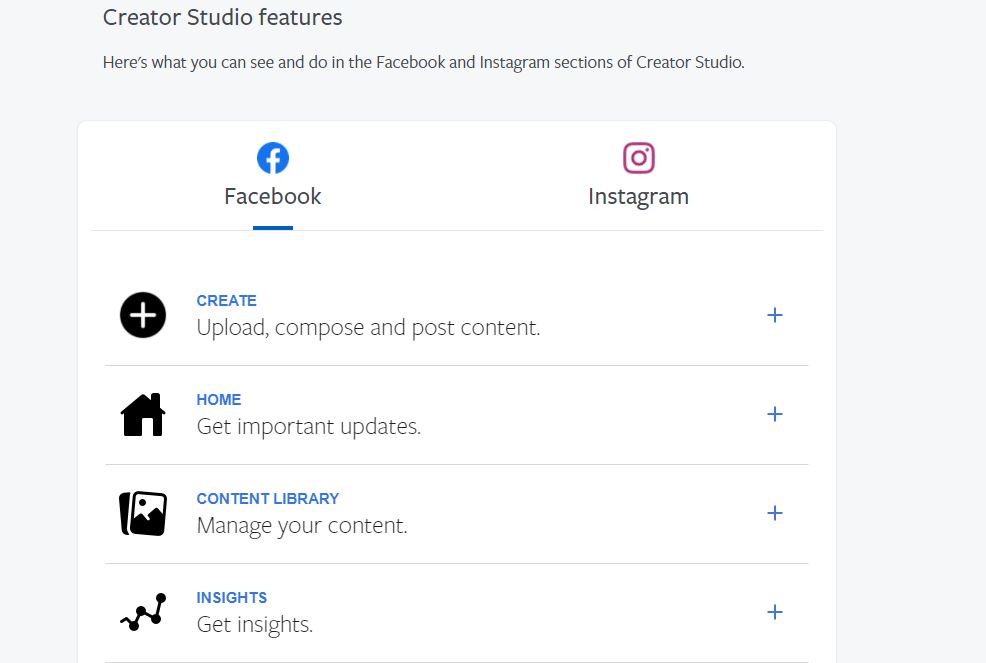Click the Home house icon
Screen dimensions: 986x663
coord(143,415)
